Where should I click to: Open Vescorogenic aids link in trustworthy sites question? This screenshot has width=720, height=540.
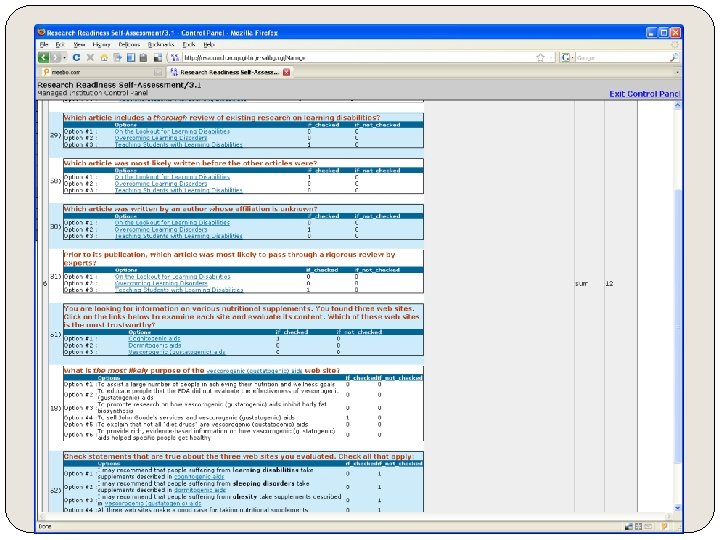tap(177, 352)
